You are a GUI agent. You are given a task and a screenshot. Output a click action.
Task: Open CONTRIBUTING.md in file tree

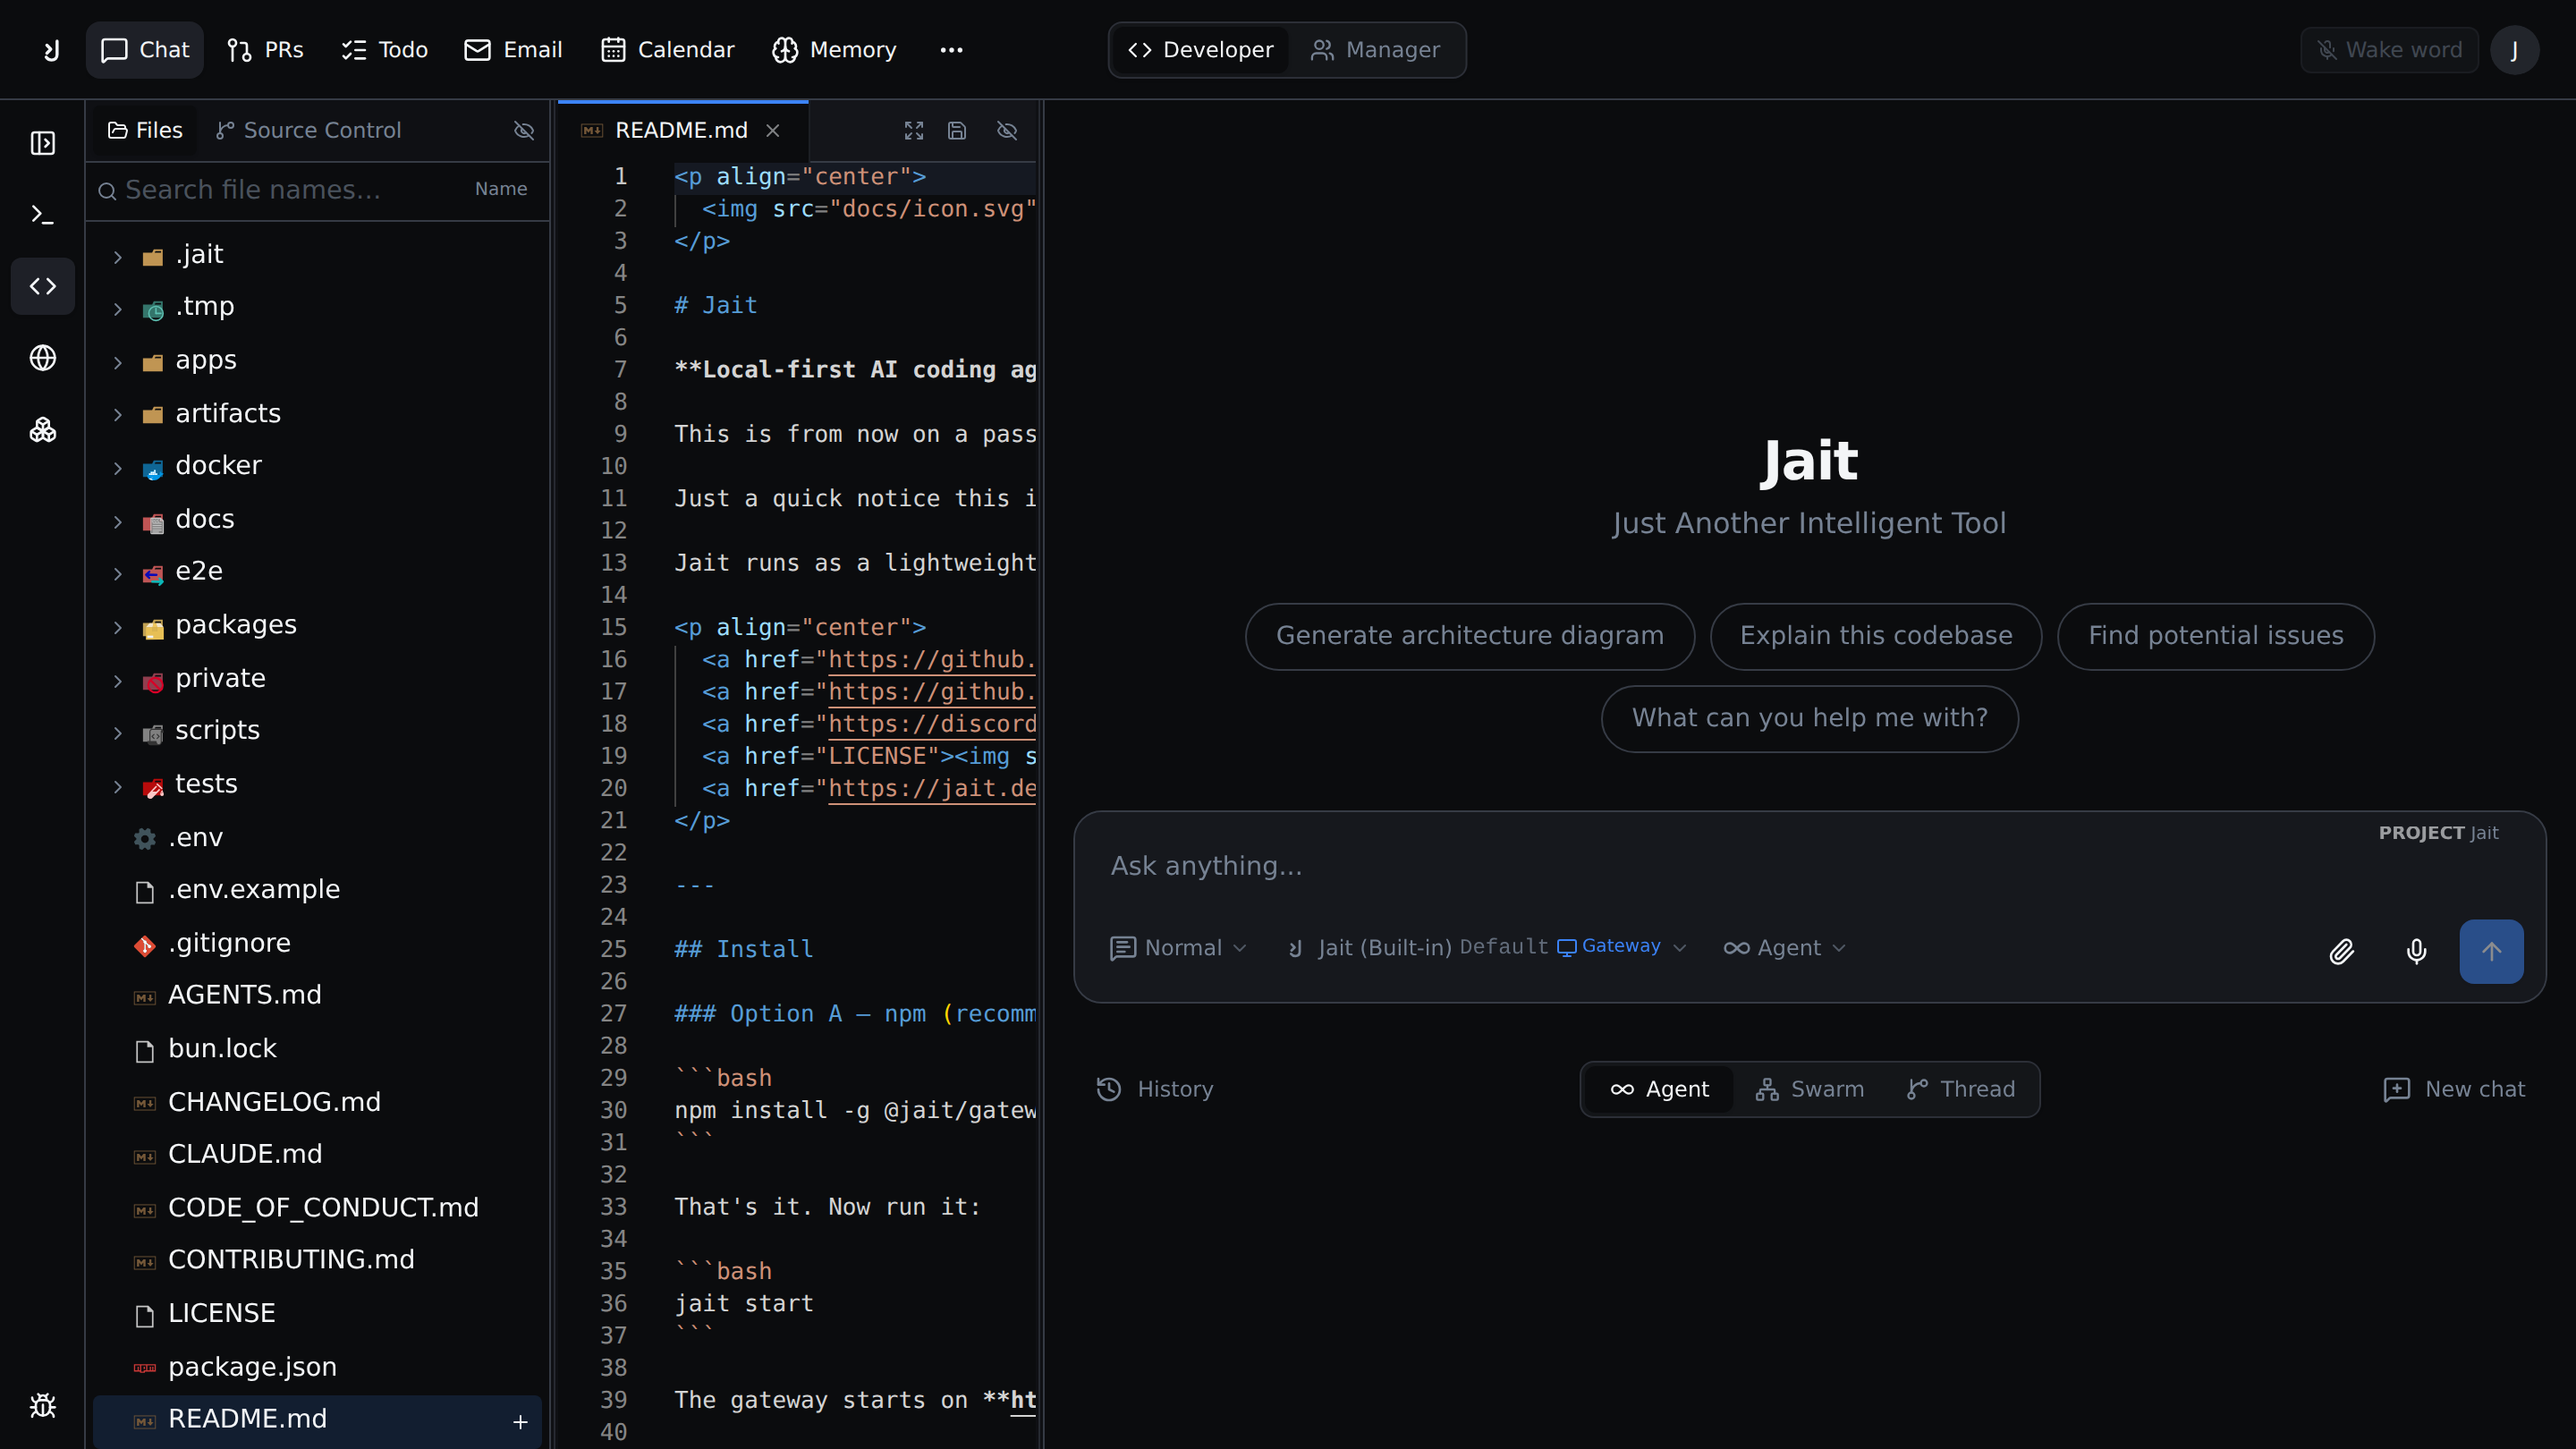click(317, 1261)
